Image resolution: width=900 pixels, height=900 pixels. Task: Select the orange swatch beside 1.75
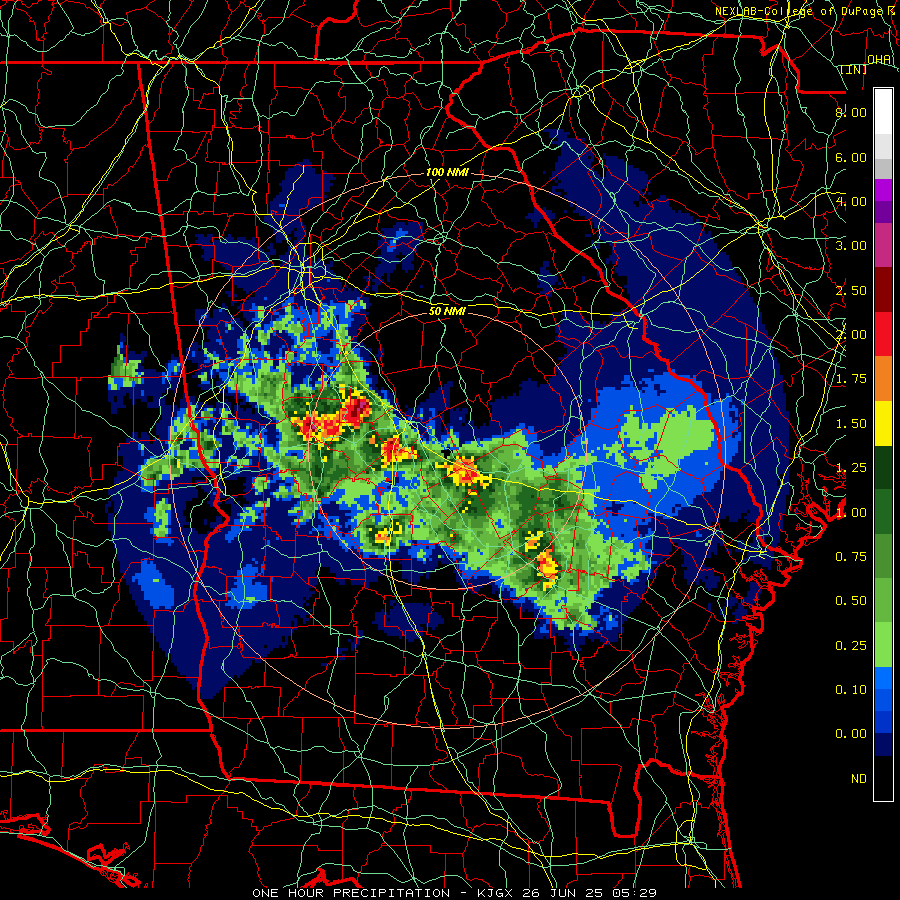coord(883,379)
